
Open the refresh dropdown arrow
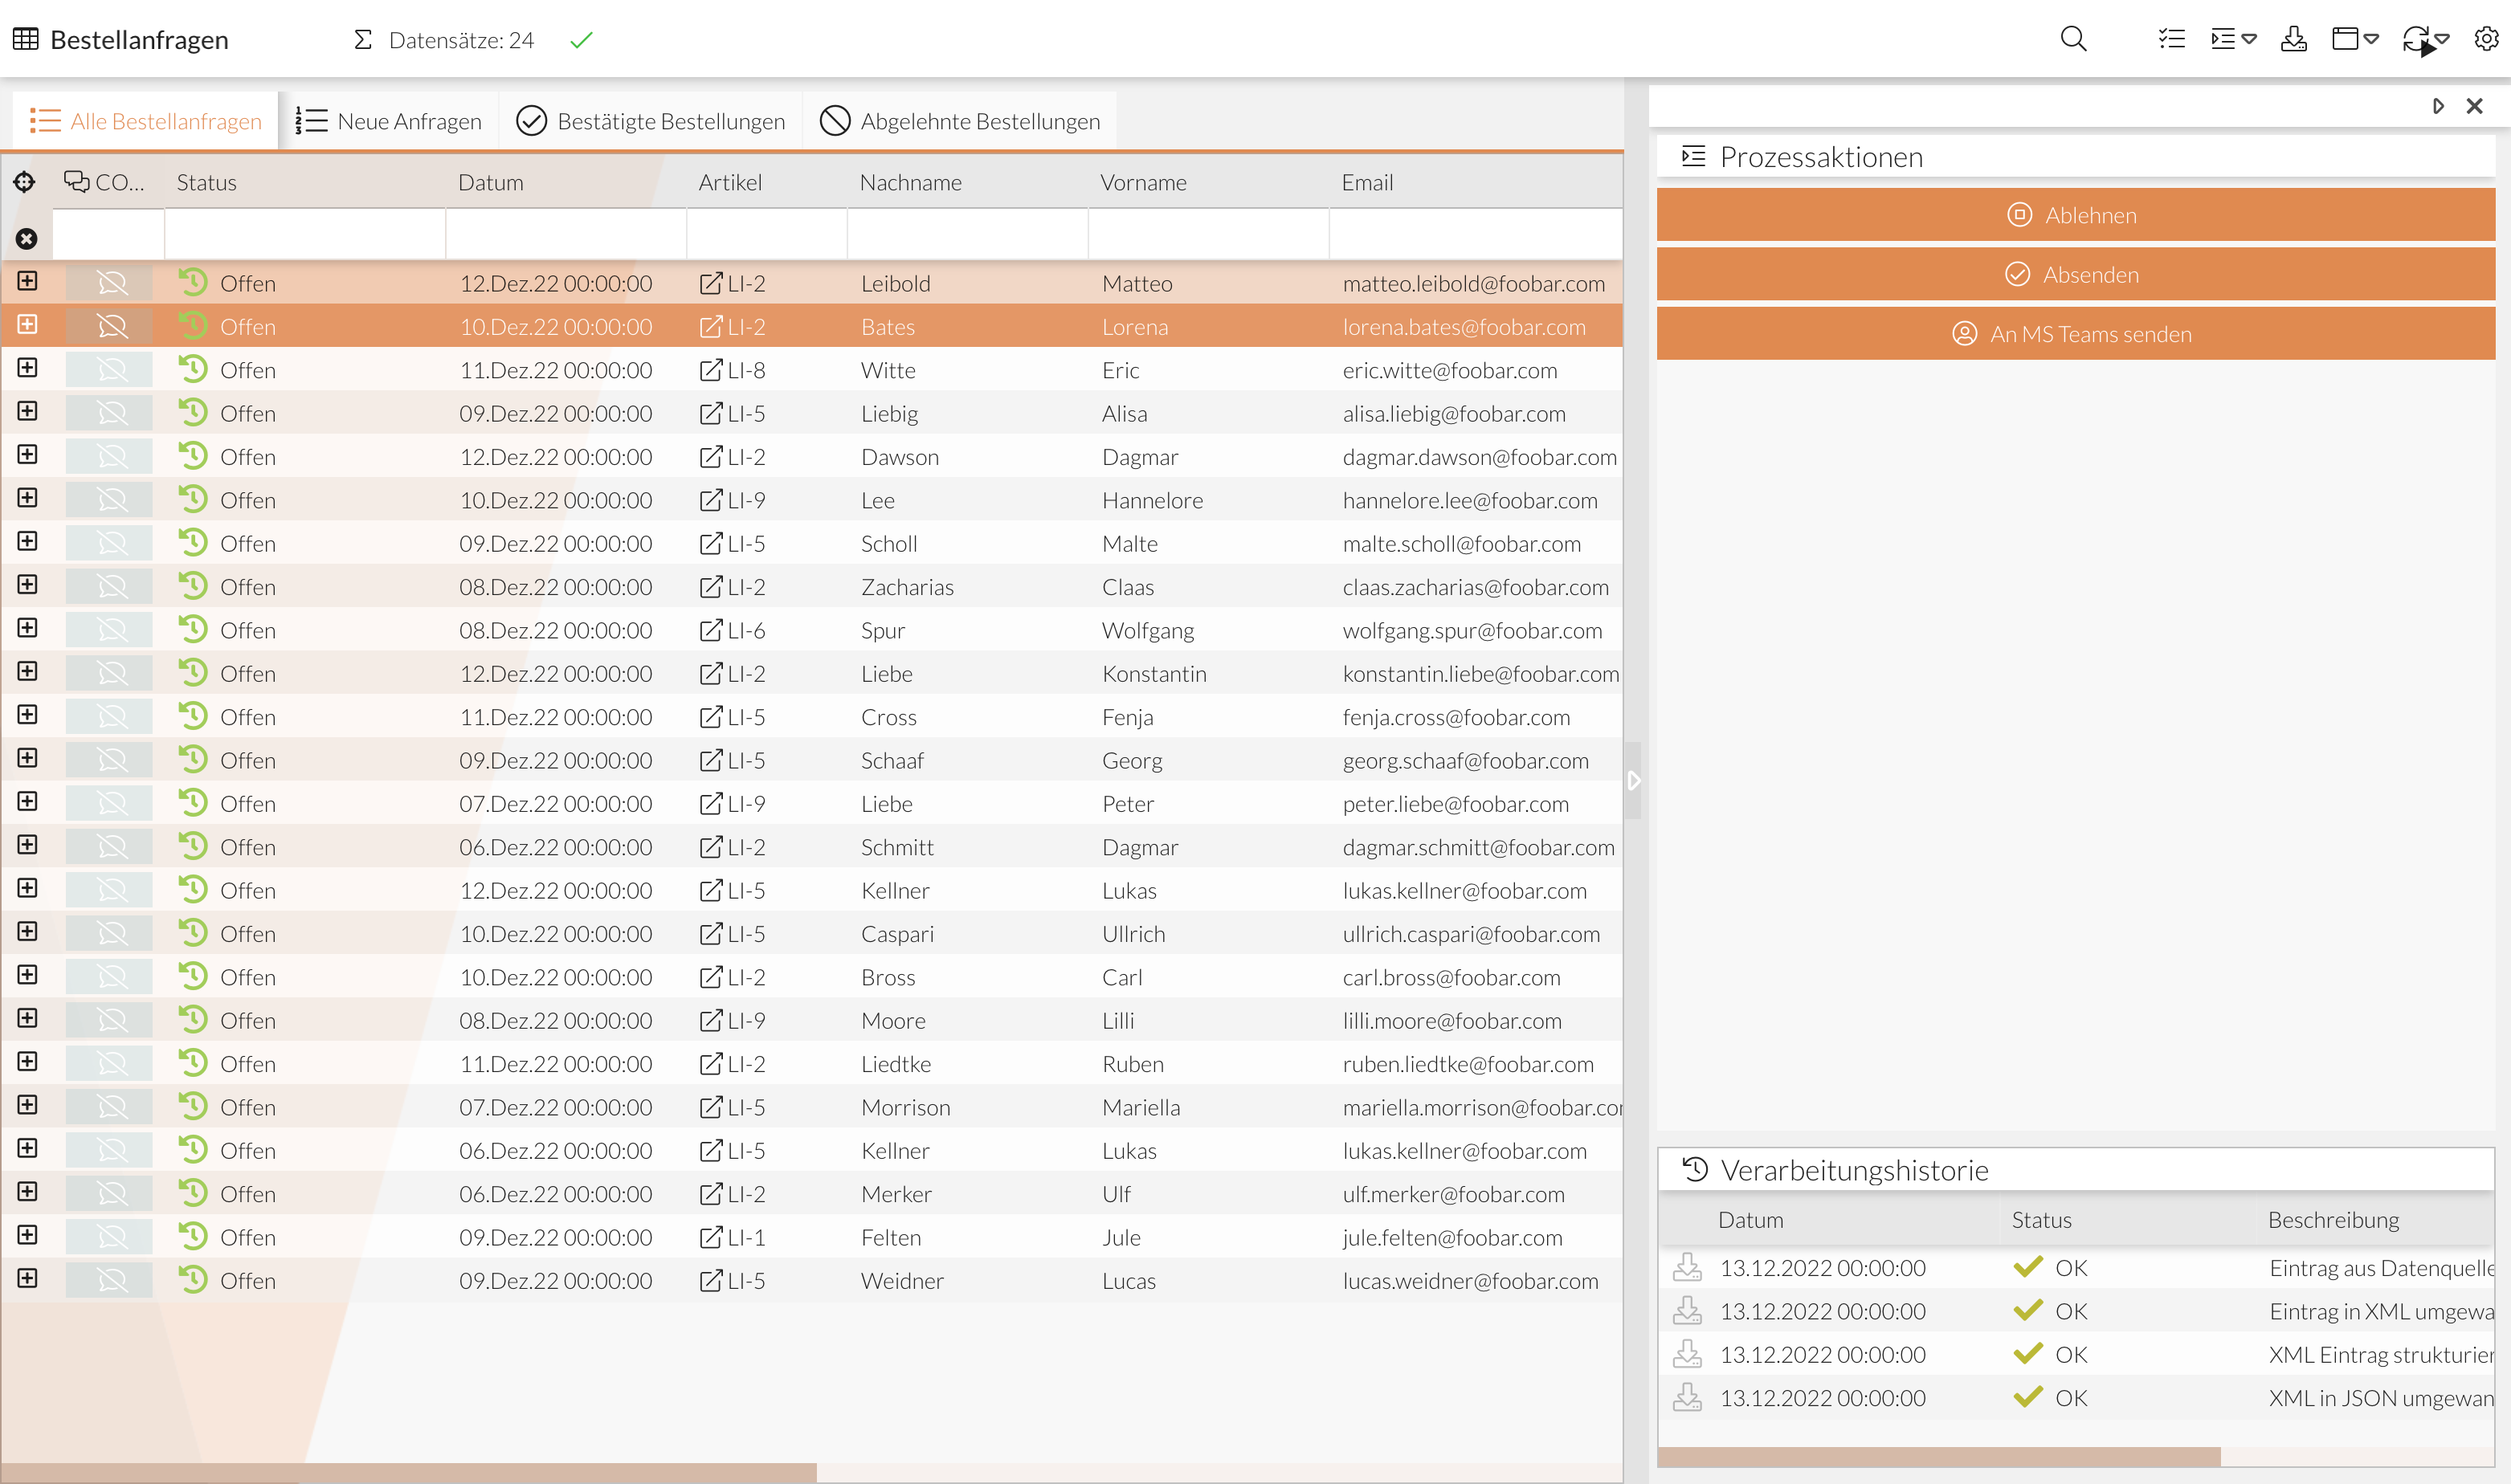coord(2443,39)
